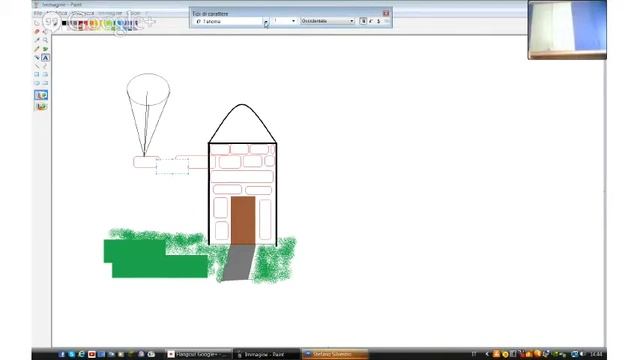This screenshot has height=360, width=640.
Task: Select the Eraser tool
Action: (x=37, y=31)
